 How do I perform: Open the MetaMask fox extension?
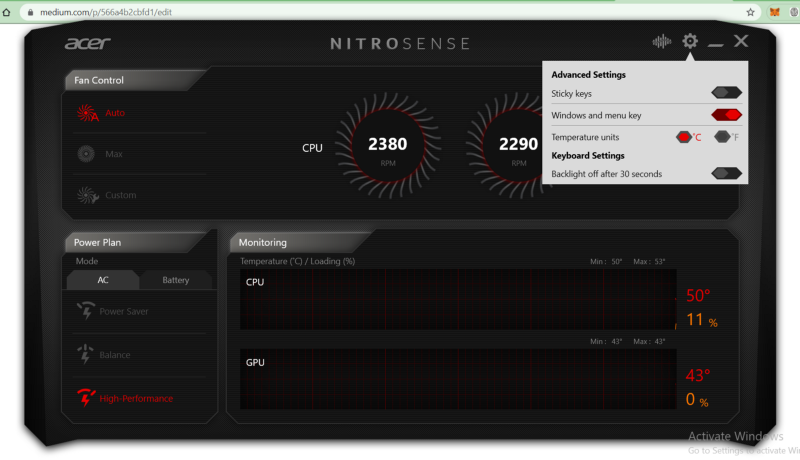(x=774, y=12)
